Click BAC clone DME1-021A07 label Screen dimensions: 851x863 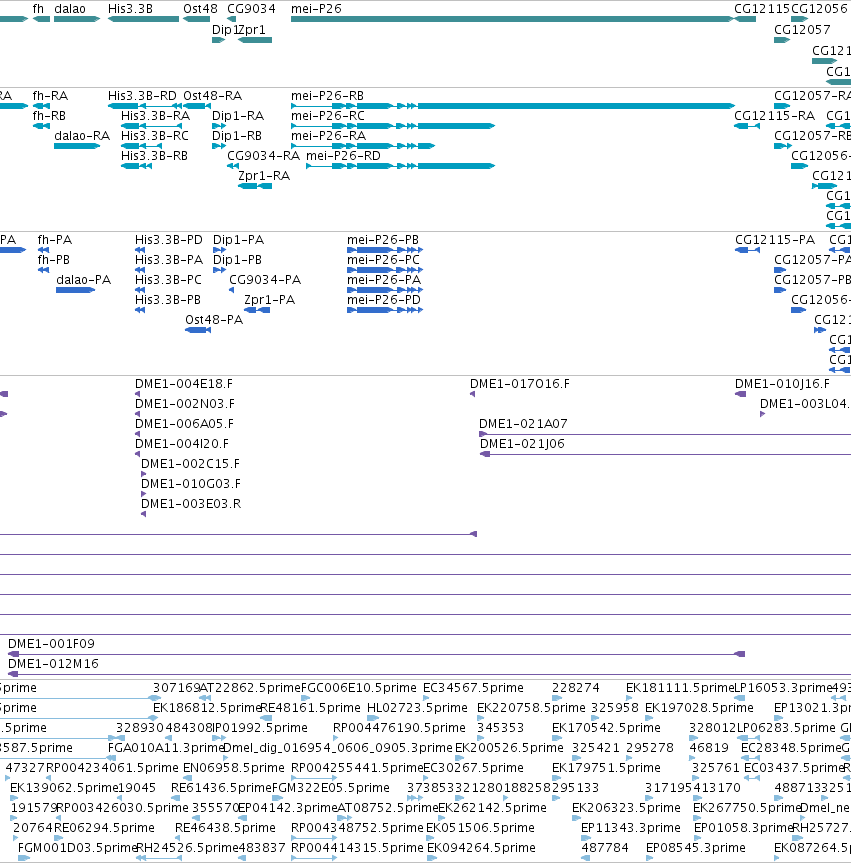point(523,424)
